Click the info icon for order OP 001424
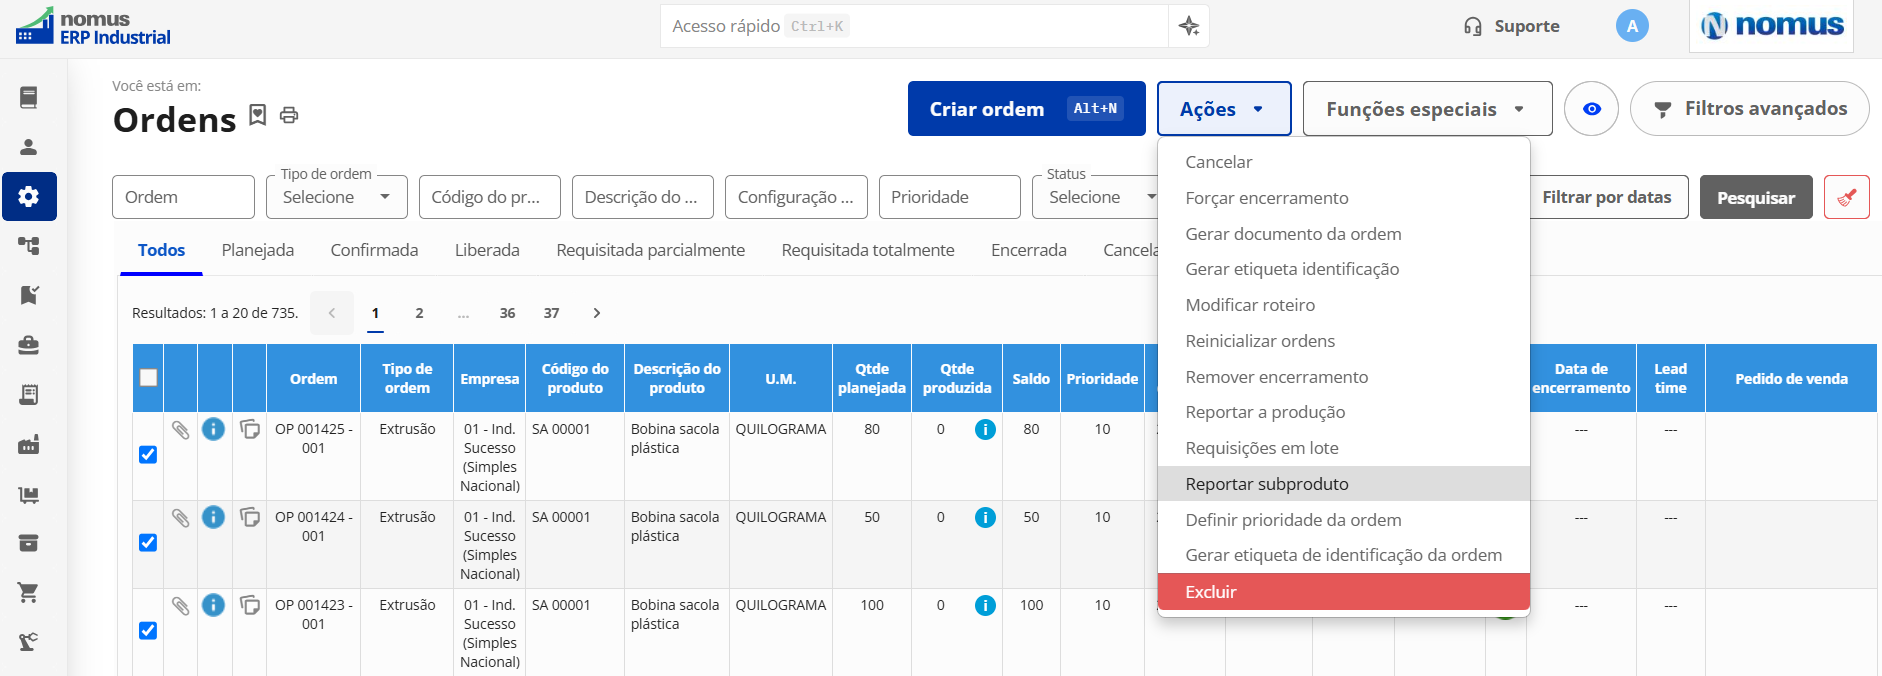Viewport: 1882px width, 676px height. click(213, 517)
